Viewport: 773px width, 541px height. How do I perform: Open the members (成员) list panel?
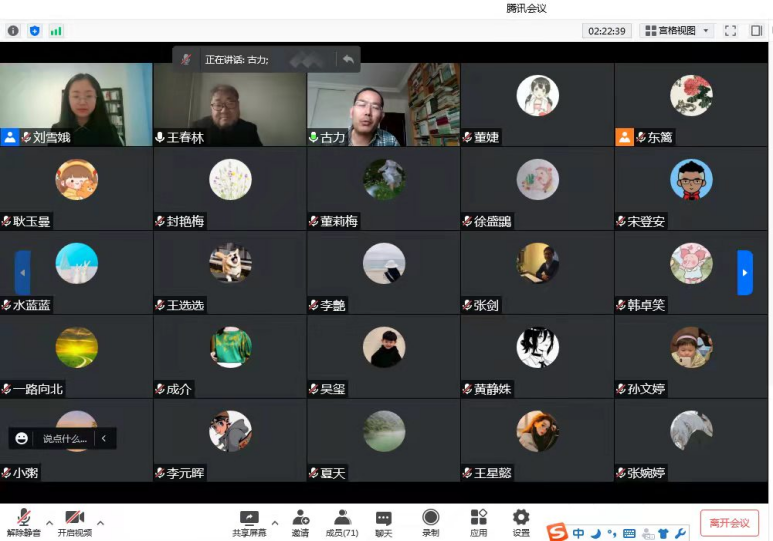tap(342, 522)
